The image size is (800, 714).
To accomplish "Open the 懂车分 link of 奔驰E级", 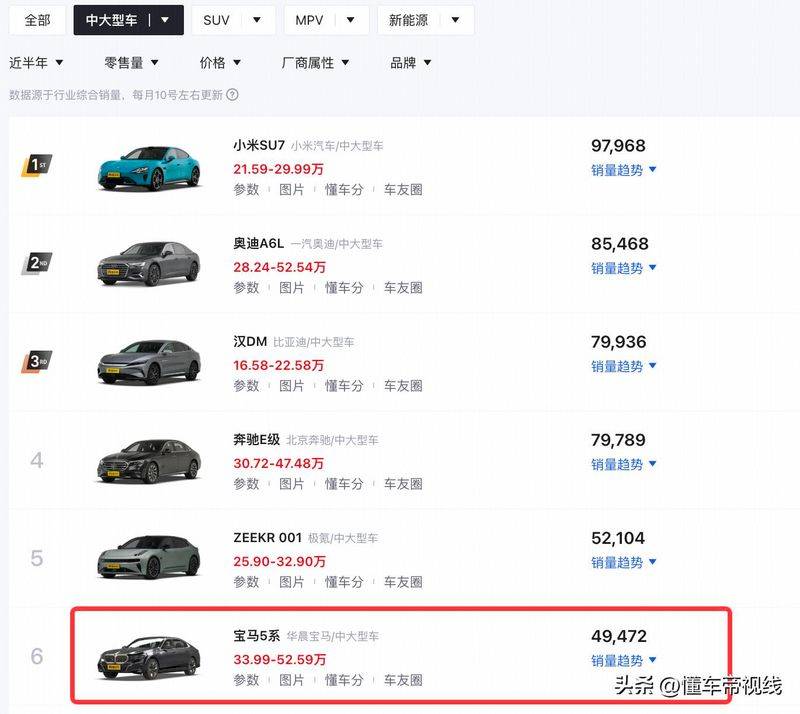I will (x=341, y=484).
